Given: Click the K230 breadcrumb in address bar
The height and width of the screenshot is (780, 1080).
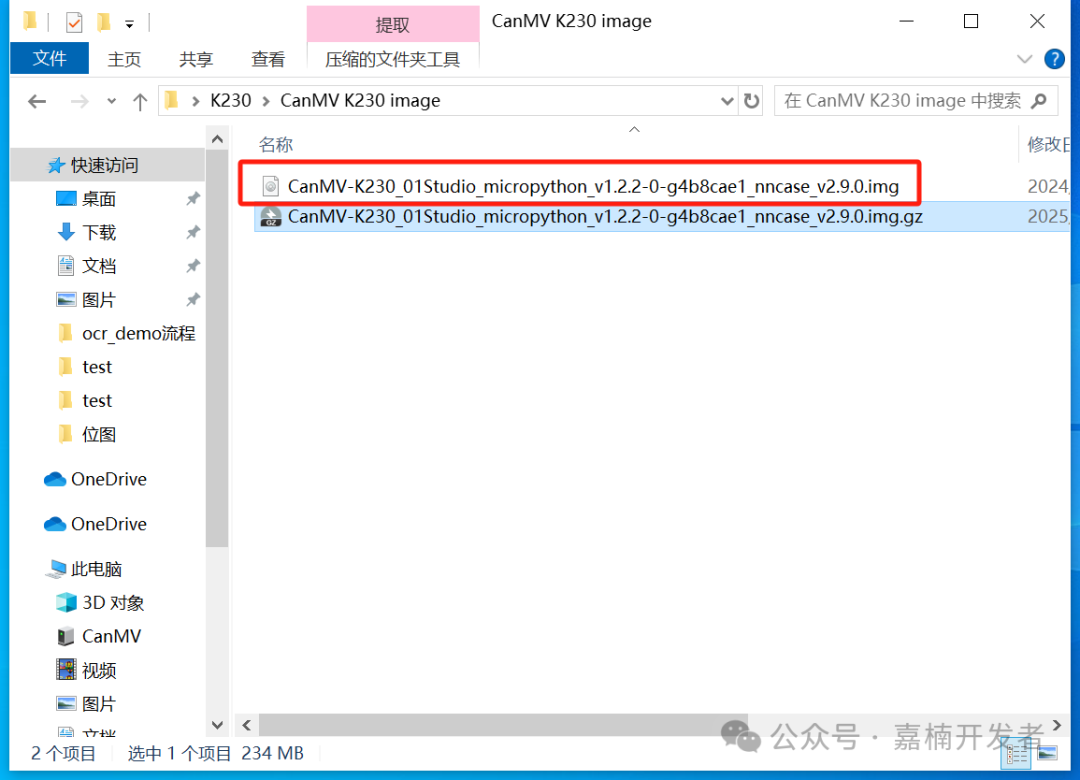Looking at the screenshot, I should pos(231,101).
